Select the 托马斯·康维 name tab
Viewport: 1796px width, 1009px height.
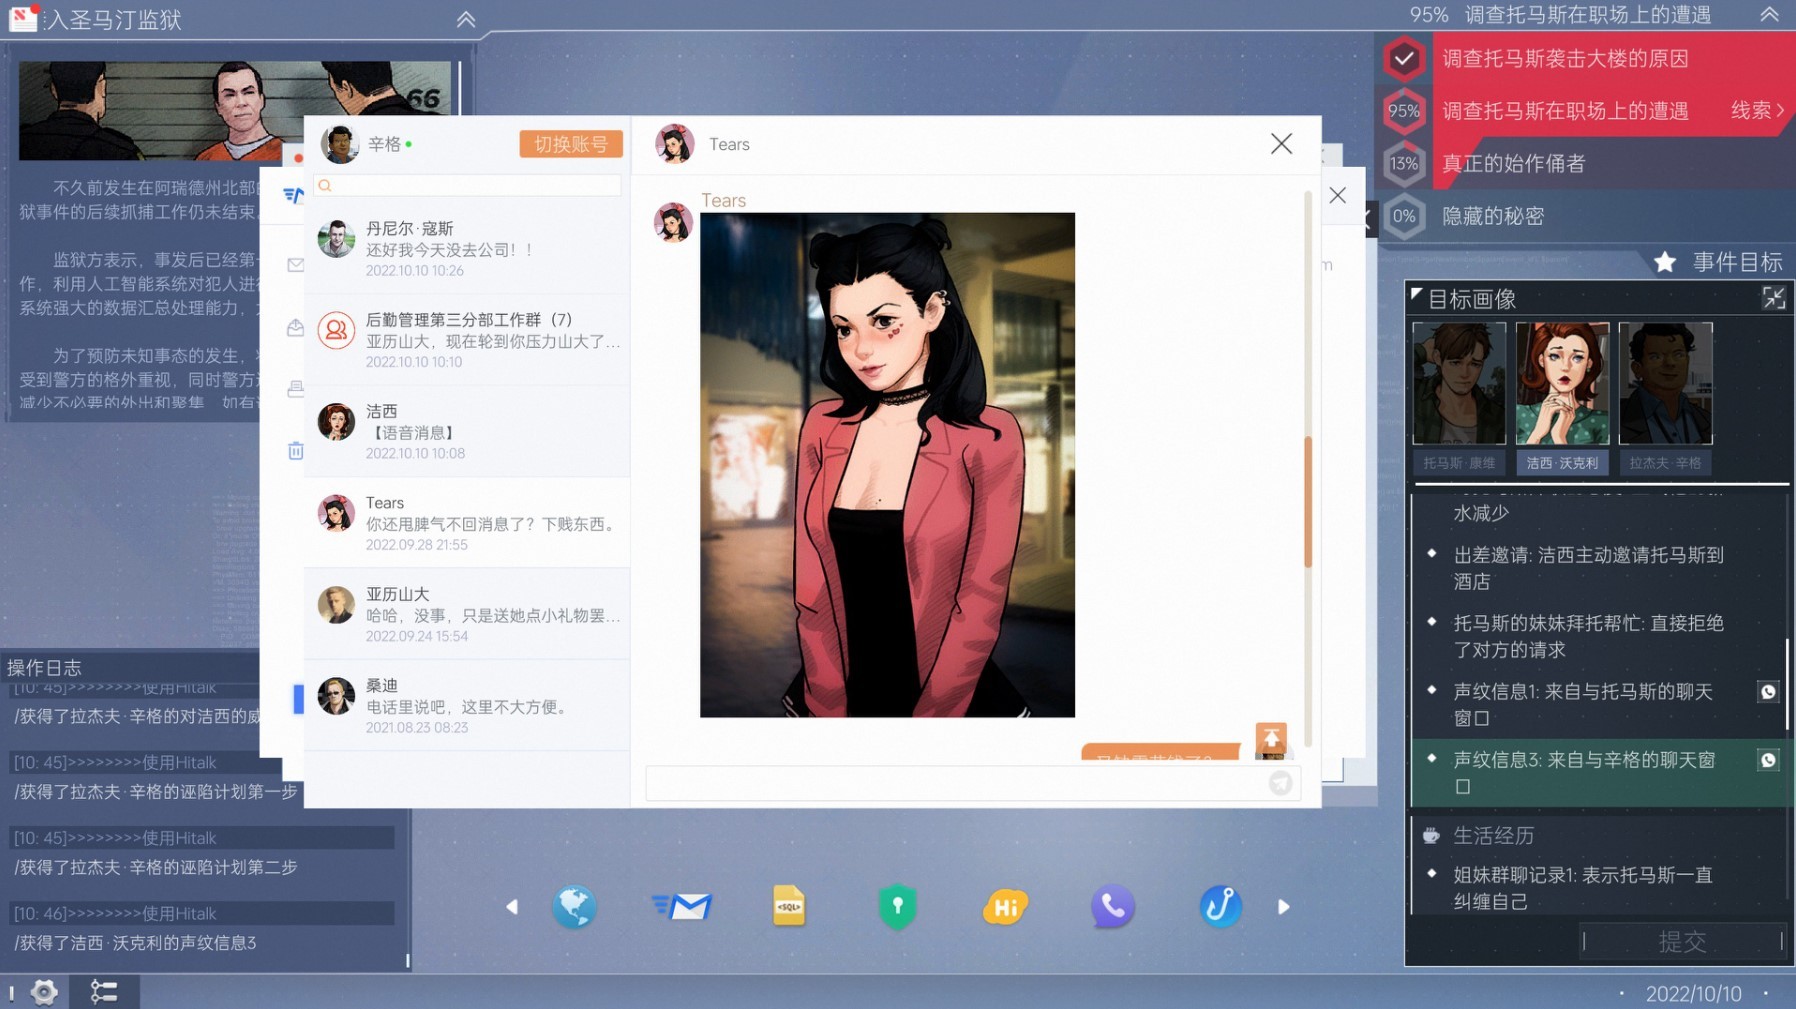(x=1459, y=463)
